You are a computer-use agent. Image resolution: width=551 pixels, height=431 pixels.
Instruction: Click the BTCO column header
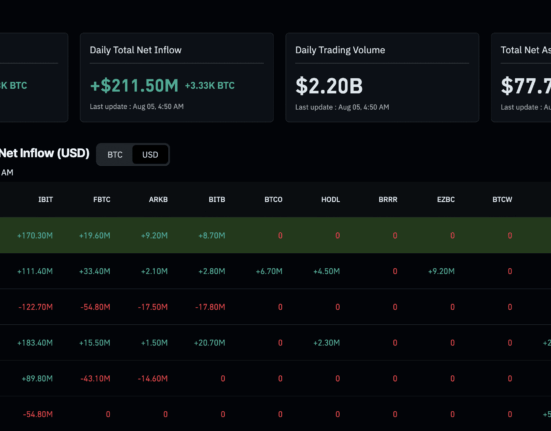(273, 200)
